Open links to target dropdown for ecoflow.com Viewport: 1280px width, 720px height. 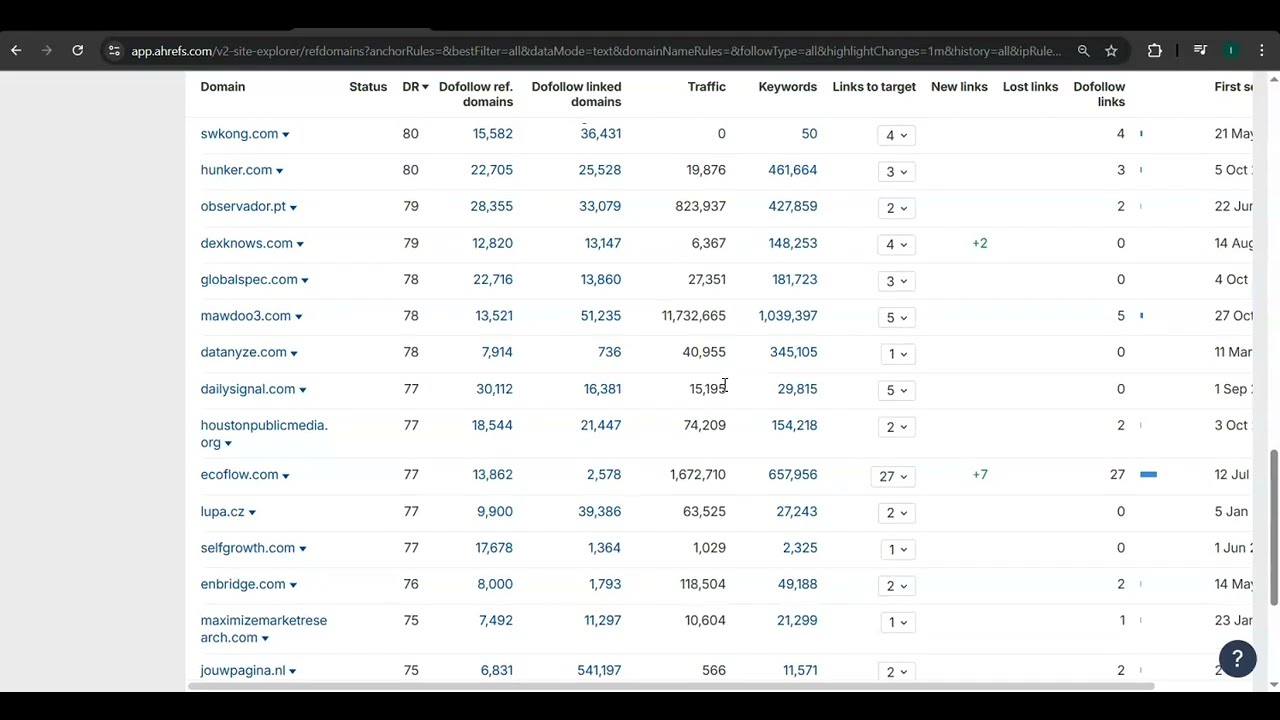(893, 476)
